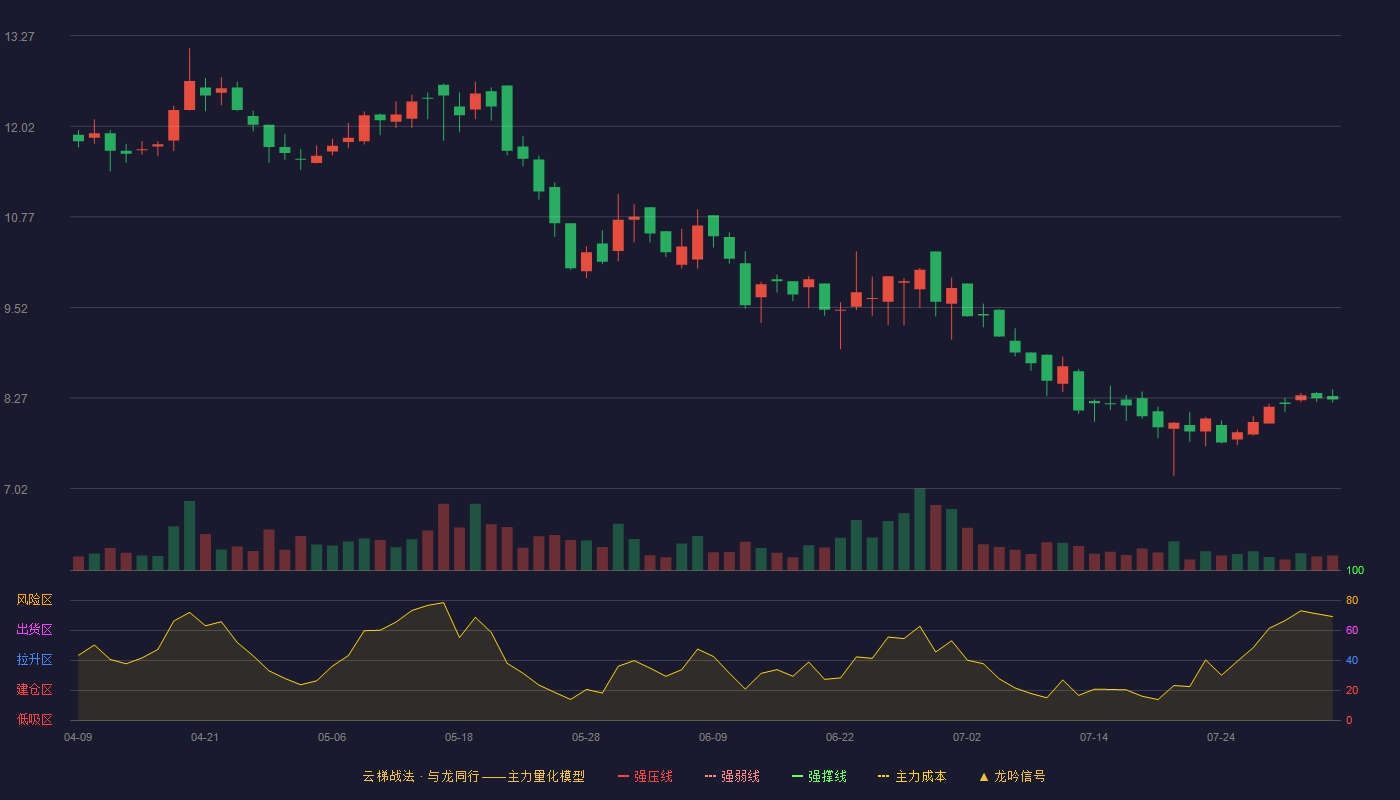Select the 13.27 price axis label
The width and height of the screenshot is (1400, 800).
20,37
